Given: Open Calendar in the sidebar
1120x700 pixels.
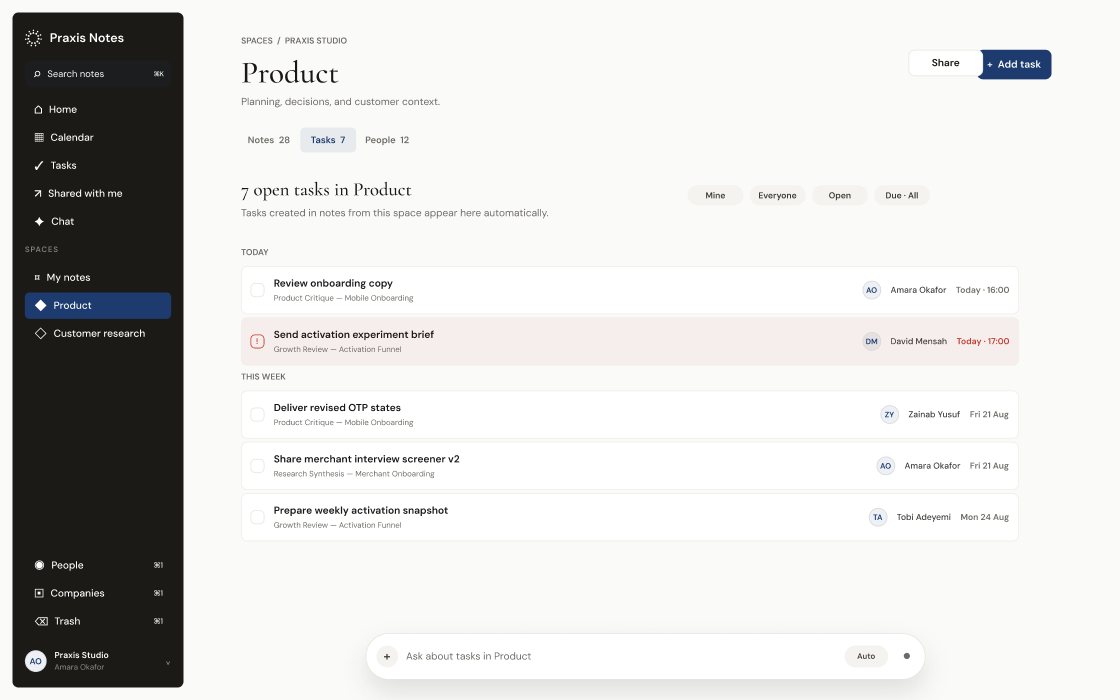Looking at the screenshot, I should click(x=98, y=137).
